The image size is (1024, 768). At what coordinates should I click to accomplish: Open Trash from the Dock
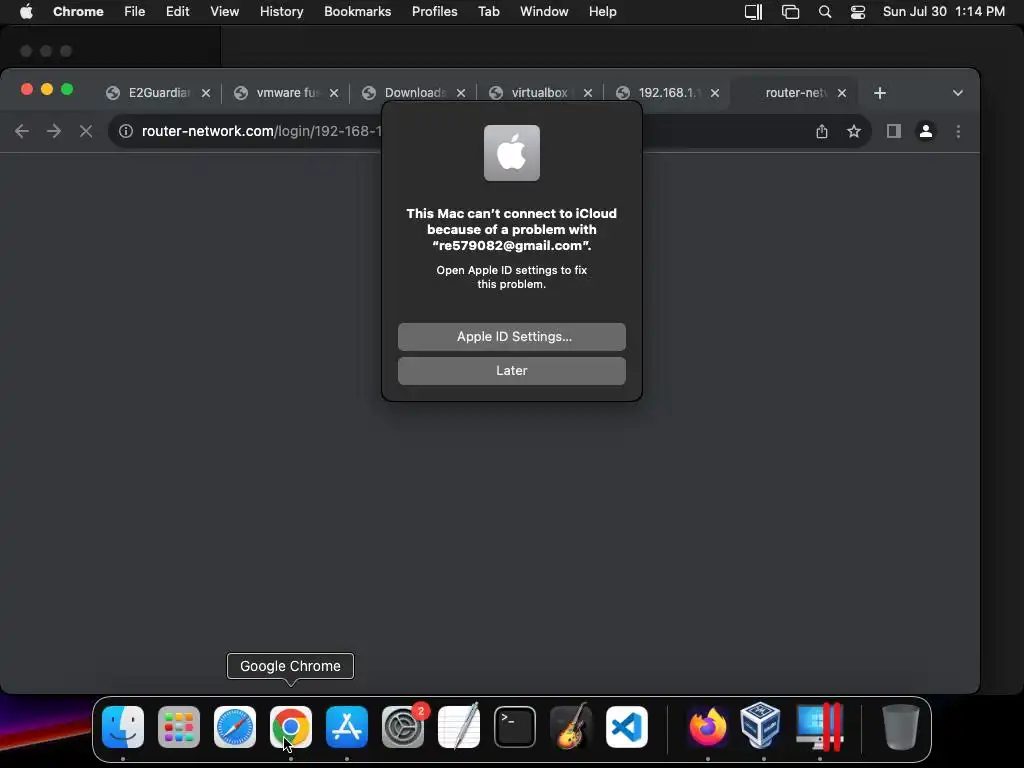901,726
